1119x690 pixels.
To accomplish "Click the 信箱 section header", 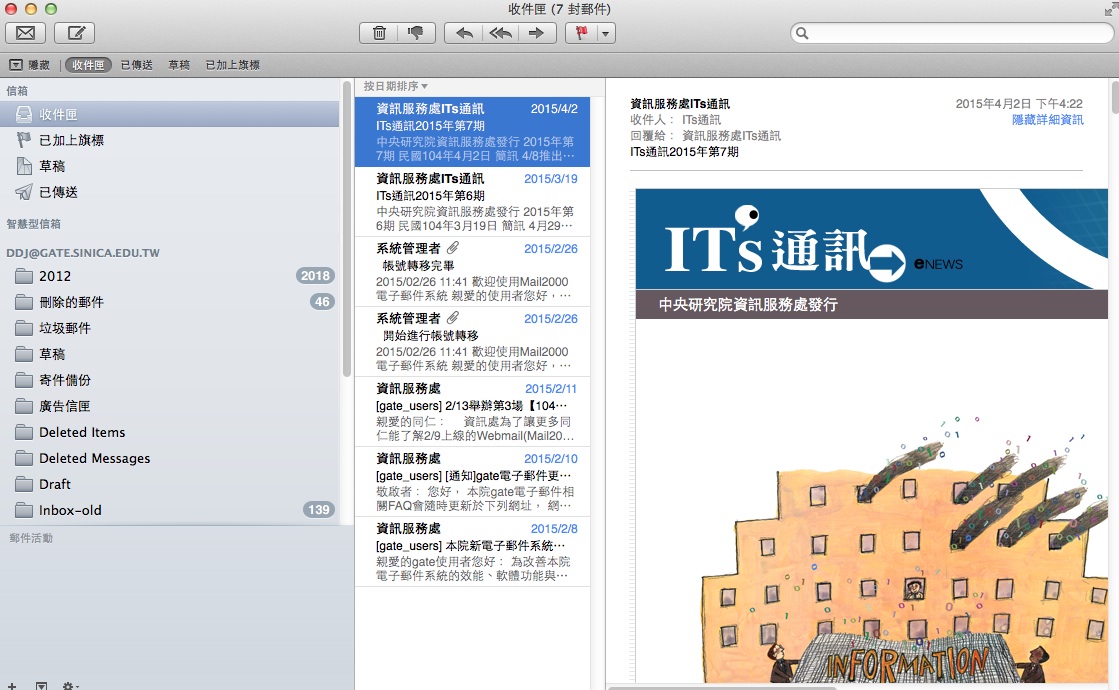I will (17, 91).
